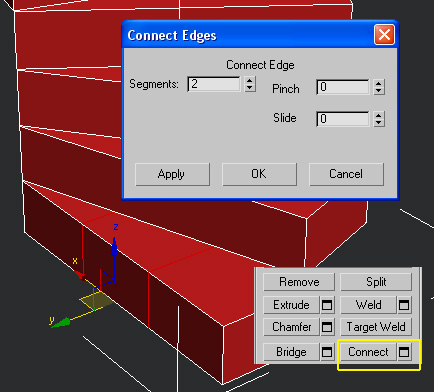Click the Apply button

click(172, 174)
